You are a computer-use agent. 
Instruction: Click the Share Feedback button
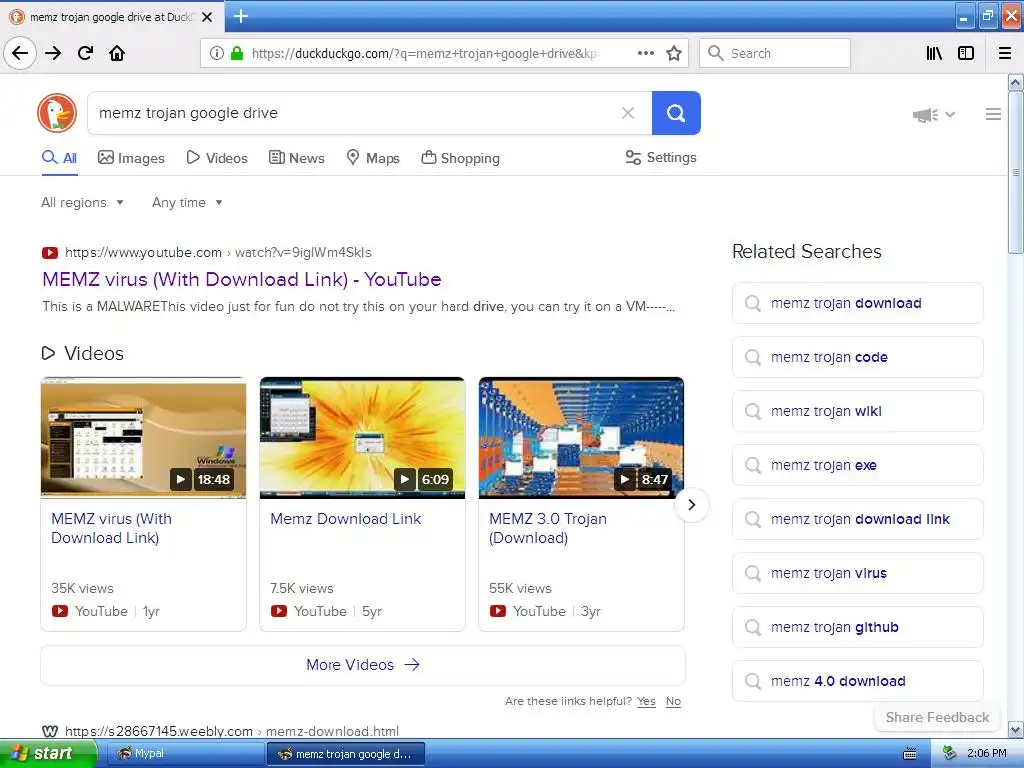click(937, 717)
